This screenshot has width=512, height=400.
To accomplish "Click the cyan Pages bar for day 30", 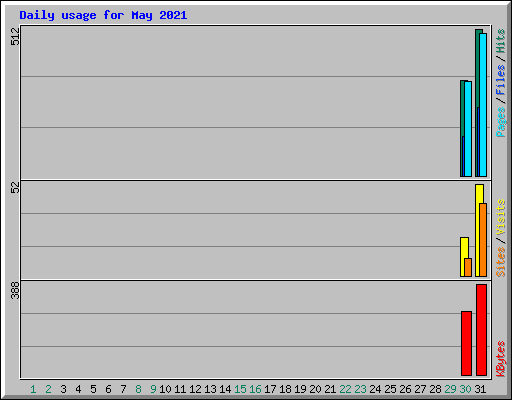I will [x=468, y=129].
